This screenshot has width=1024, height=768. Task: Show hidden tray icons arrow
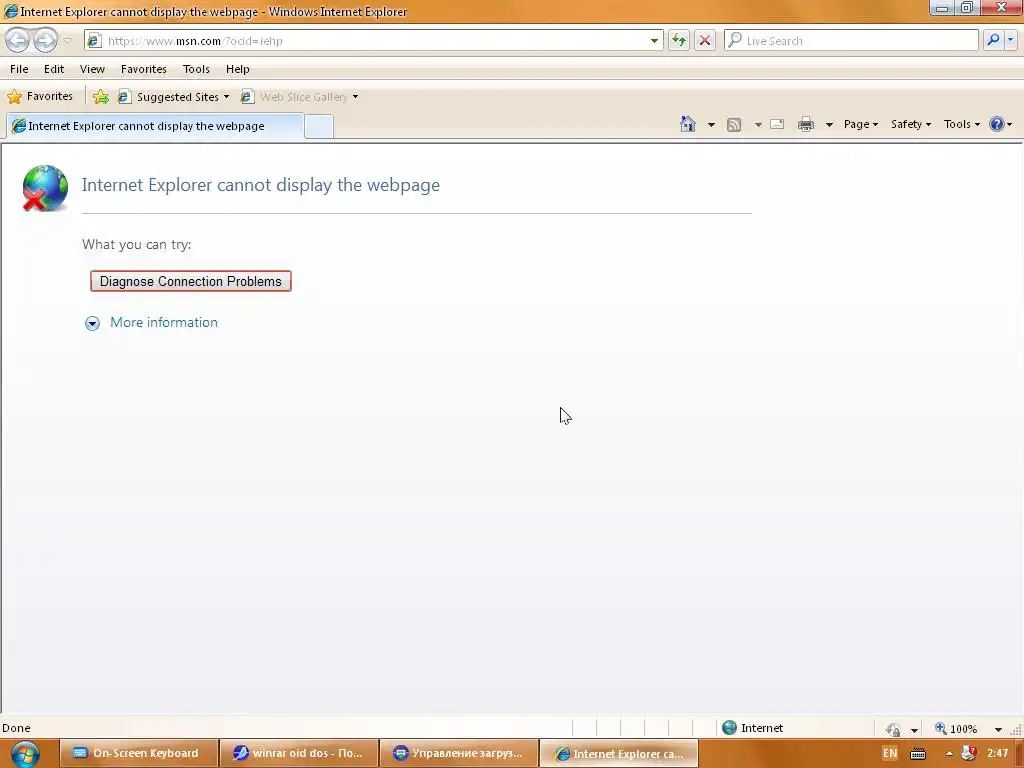pyautogui.click(x=949, y=754)
